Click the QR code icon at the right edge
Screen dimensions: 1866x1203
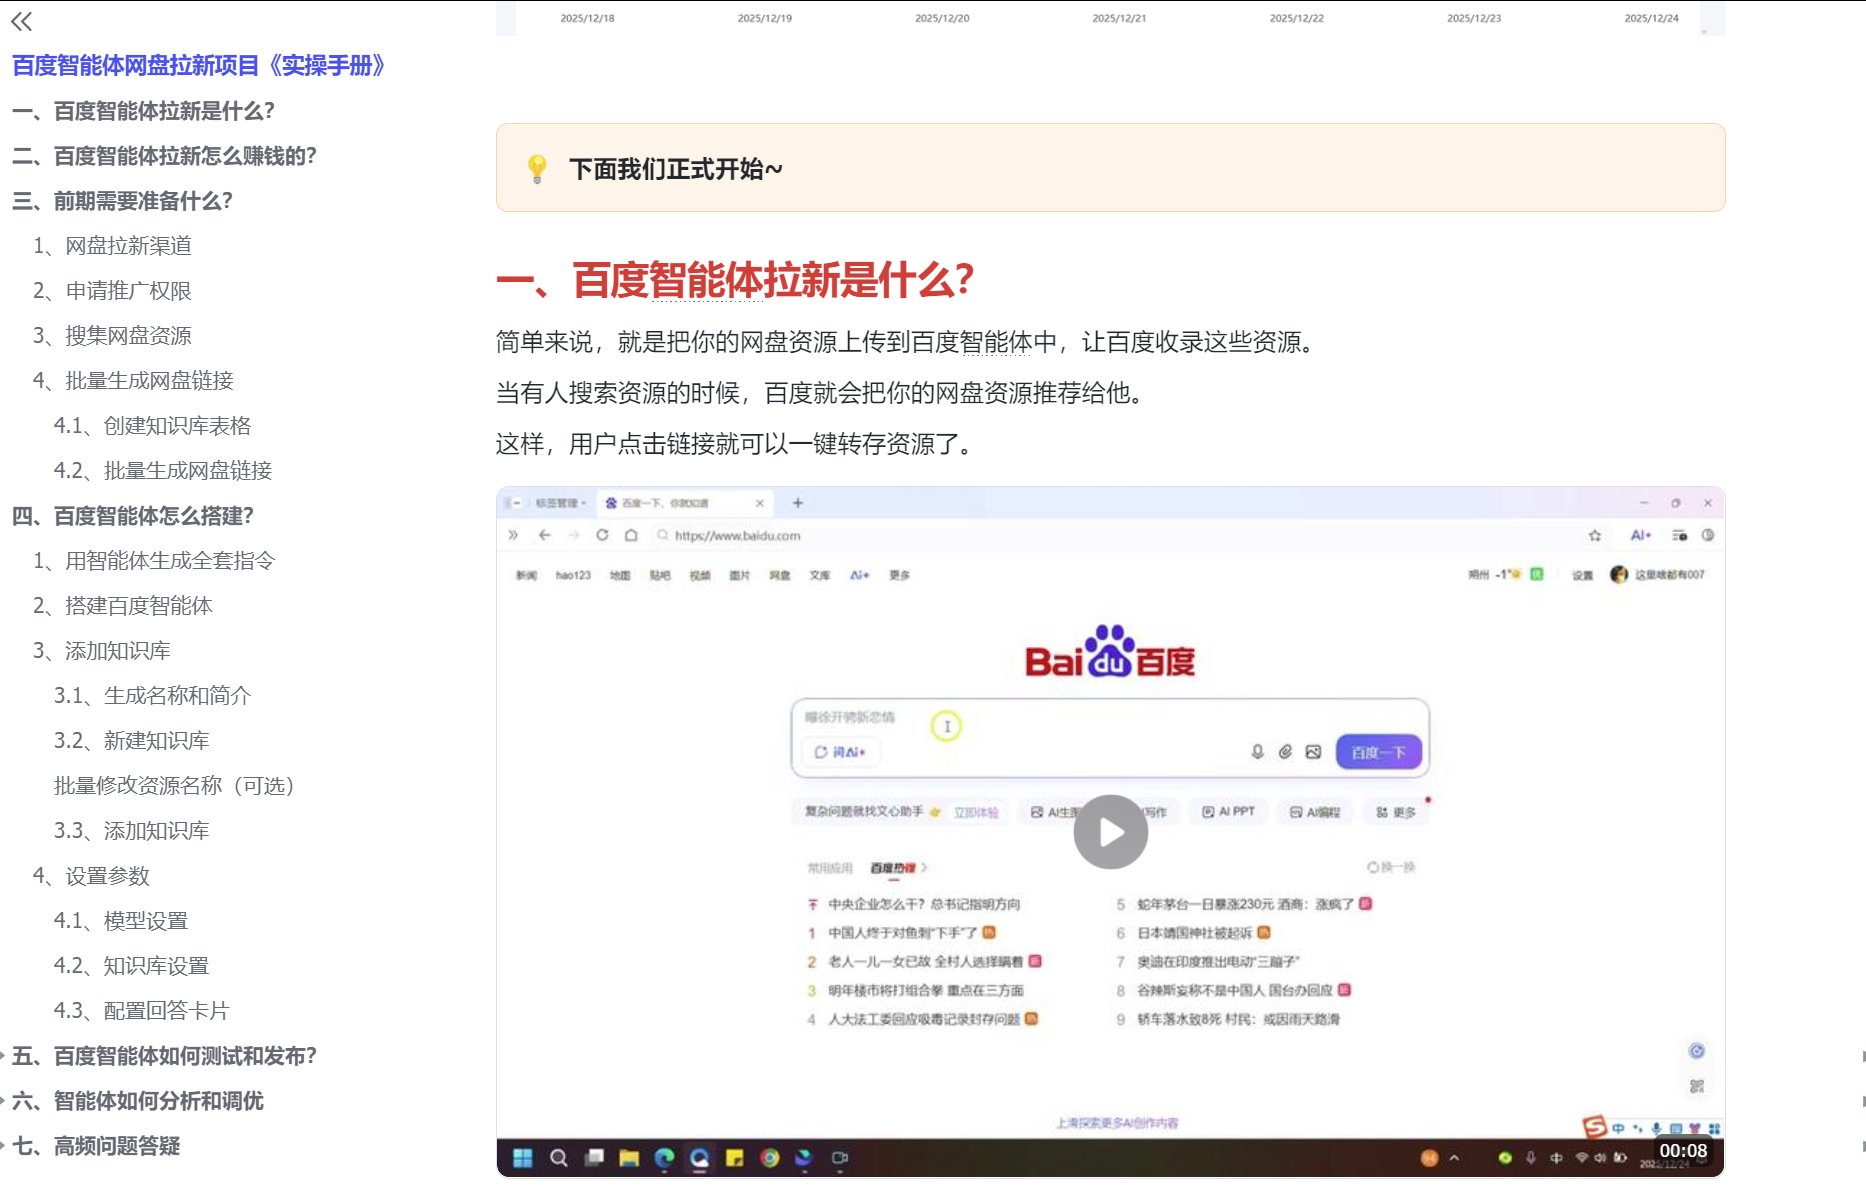pos(1697,1084)
